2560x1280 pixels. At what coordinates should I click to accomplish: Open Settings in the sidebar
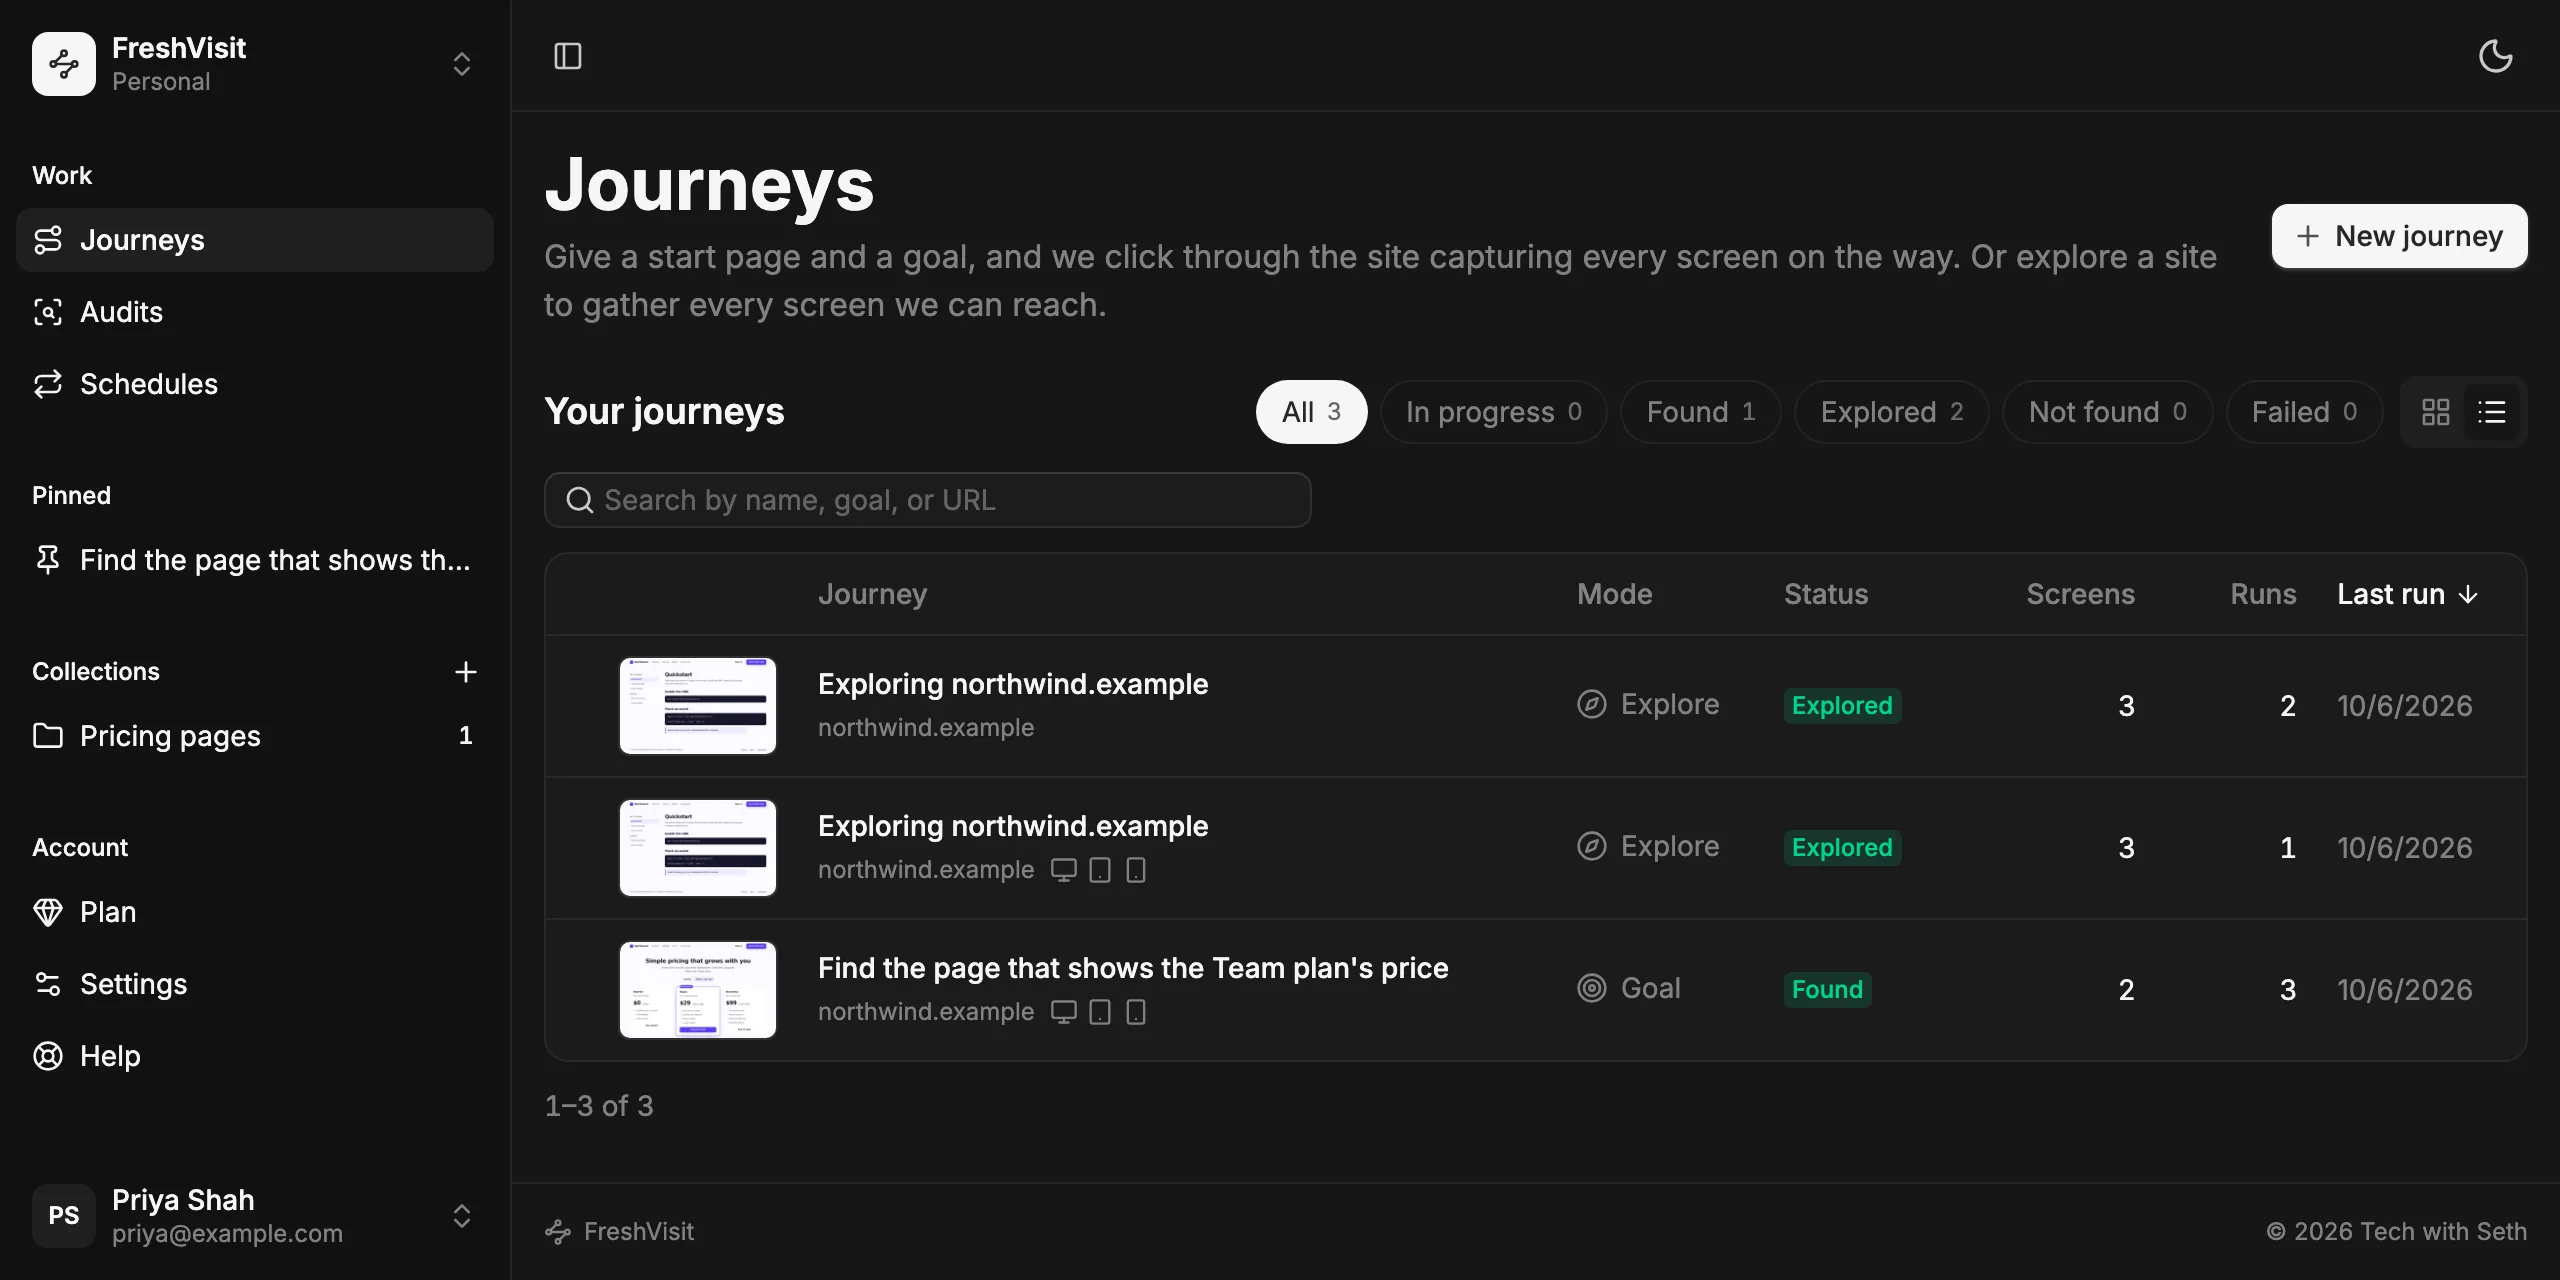pyautogui.click(x=254, y=984)
